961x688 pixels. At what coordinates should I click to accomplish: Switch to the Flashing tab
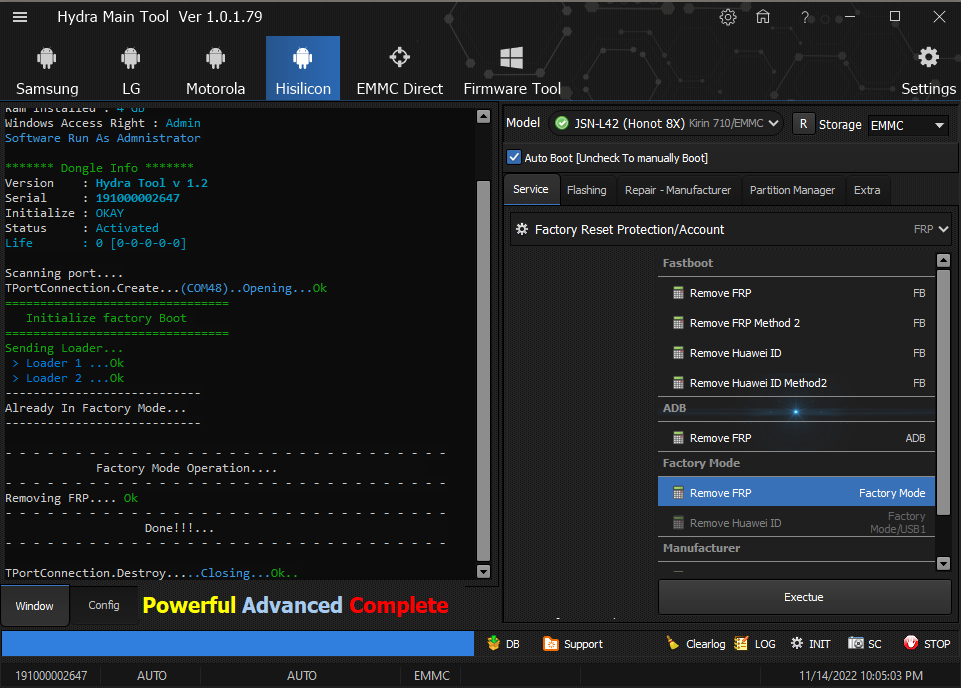pyautogui.click(x=586, y=190)
